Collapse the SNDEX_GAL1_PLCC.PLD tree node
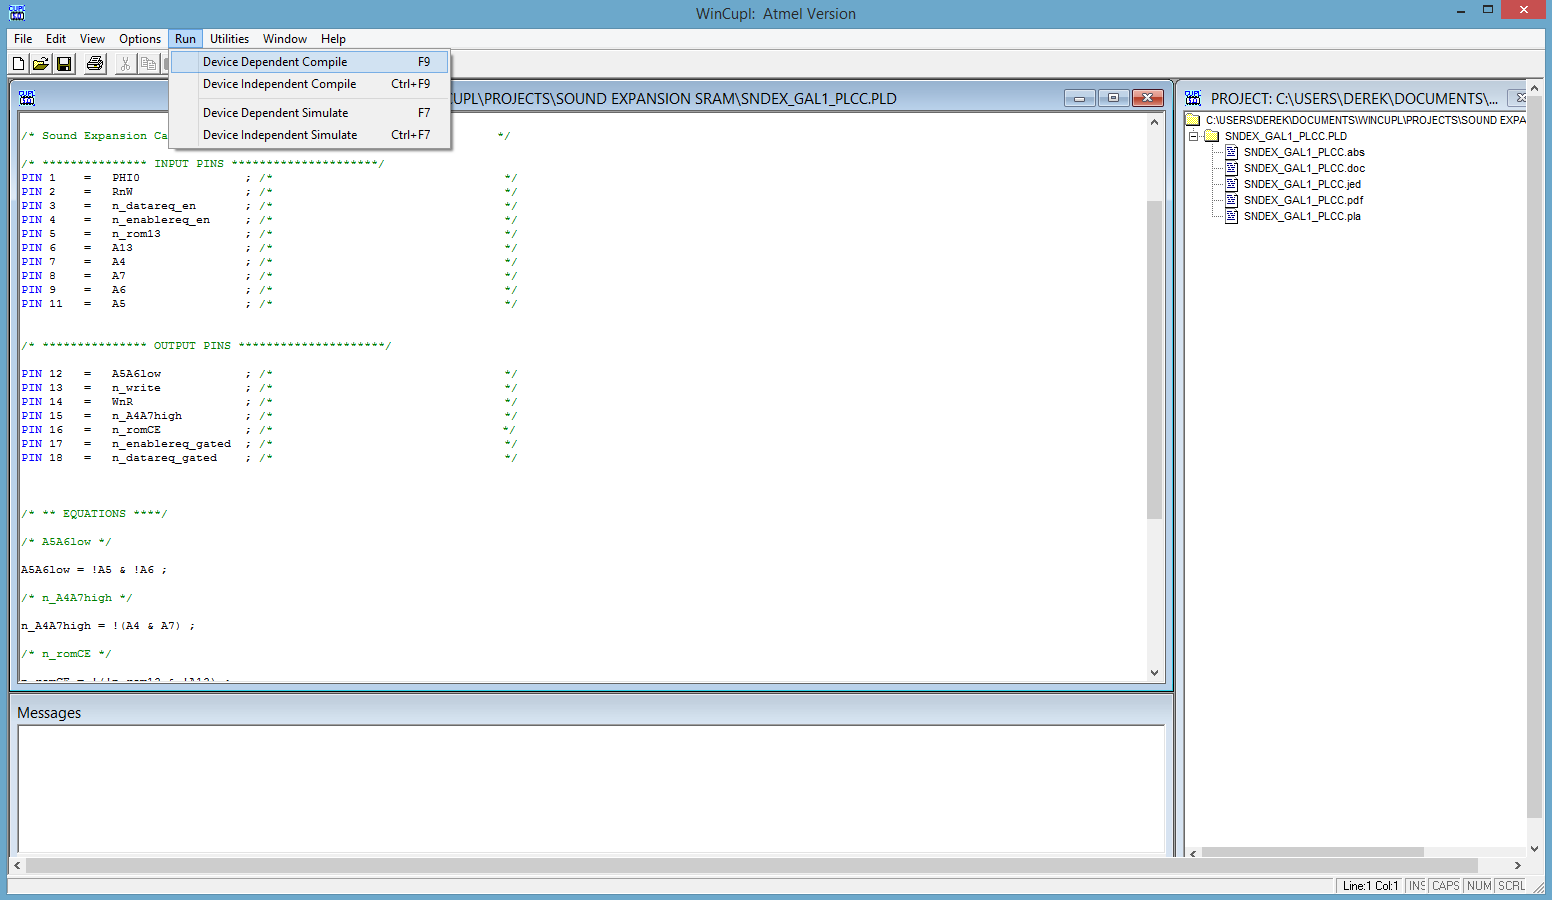This screenshot has height=900, width=1552. point(1193,136)
